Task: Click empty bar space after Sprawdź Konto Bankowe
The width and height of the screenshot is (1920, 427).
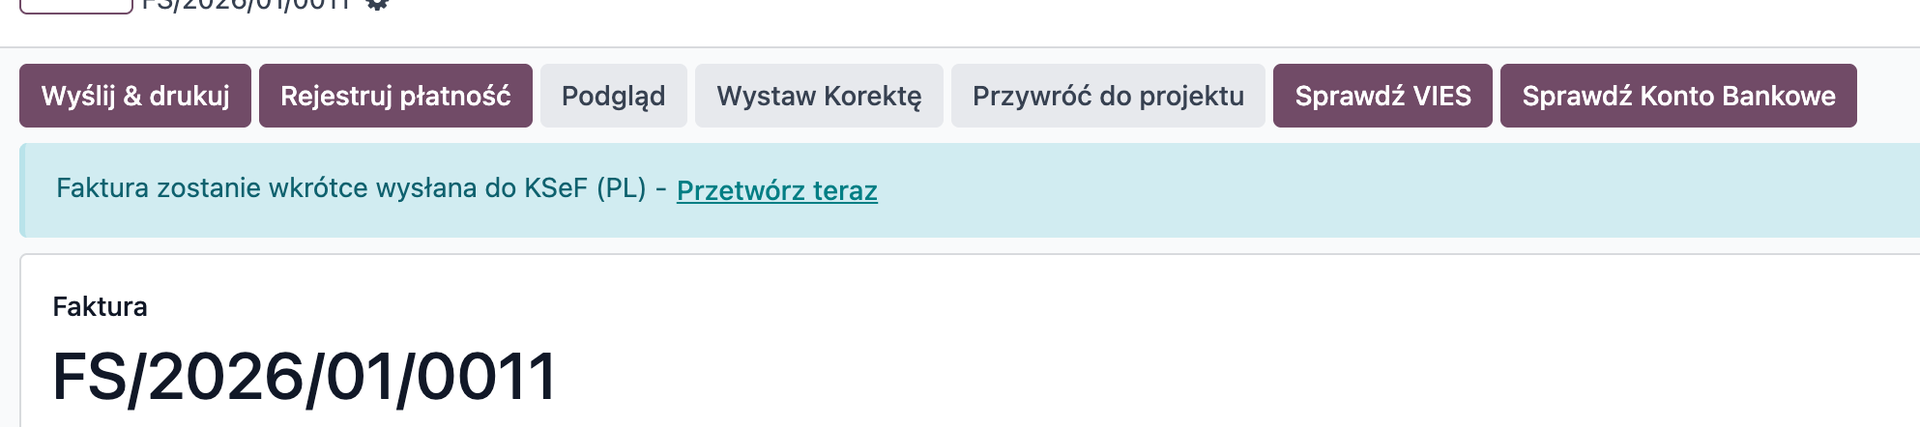Action: tap(1888, 96)
